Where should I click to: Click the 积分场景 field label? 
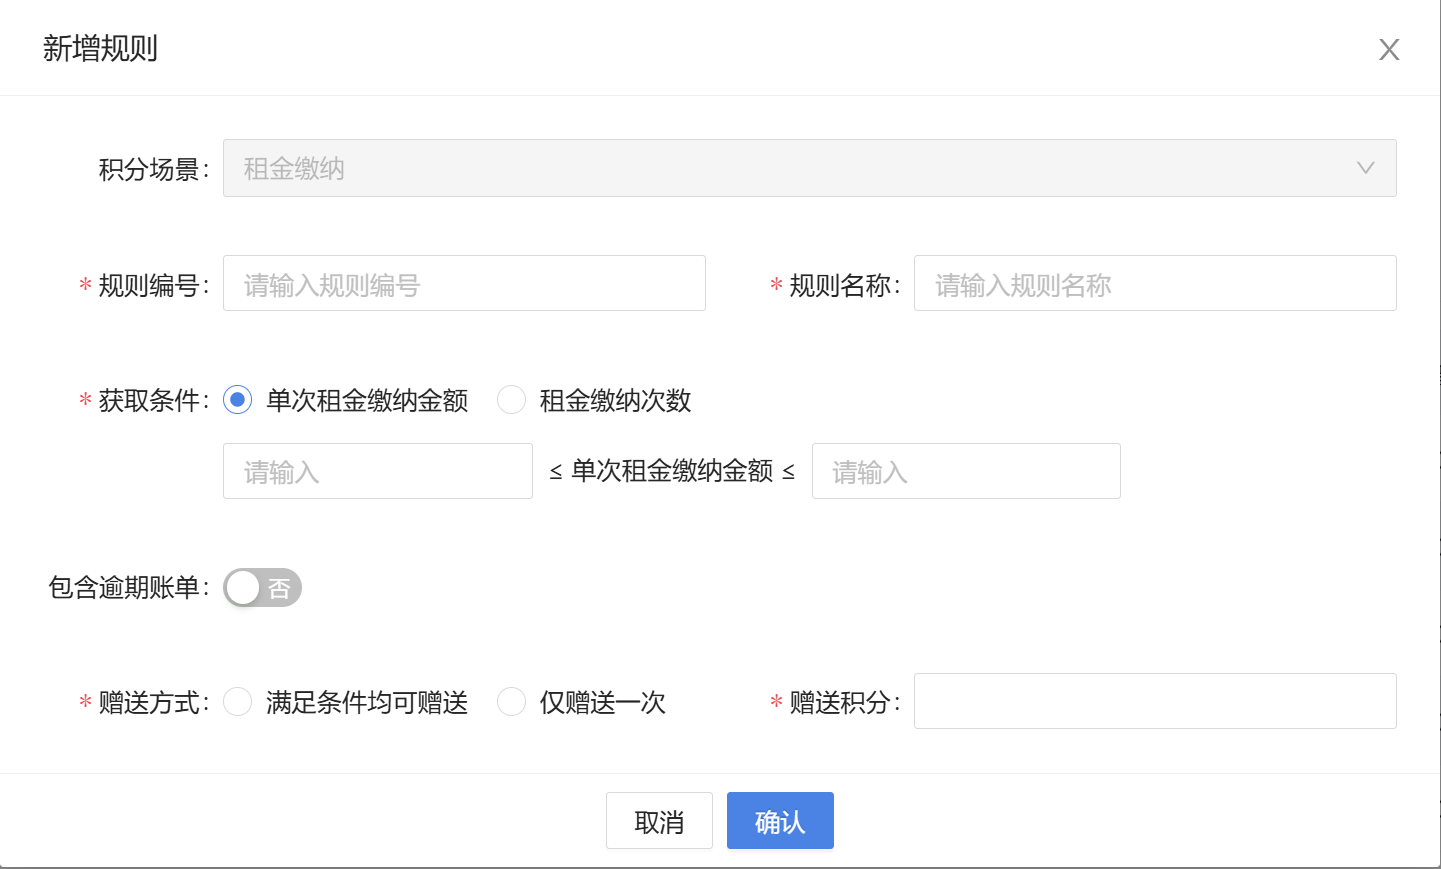tap(152, 169)
